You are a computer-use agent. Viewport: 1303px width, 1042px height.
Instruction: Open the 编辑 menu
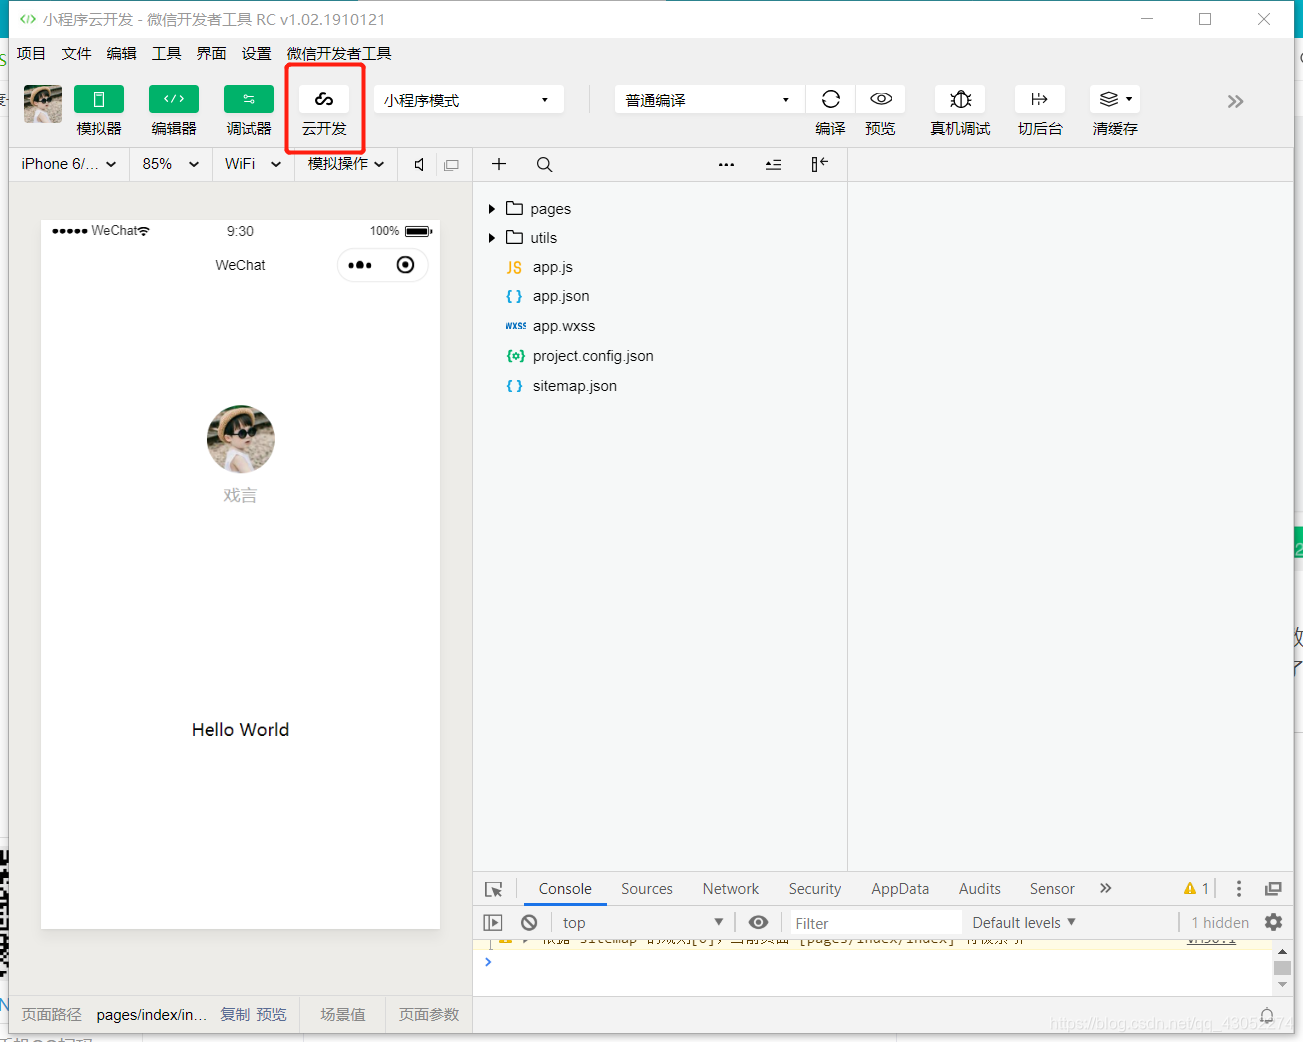pos(121,53)
